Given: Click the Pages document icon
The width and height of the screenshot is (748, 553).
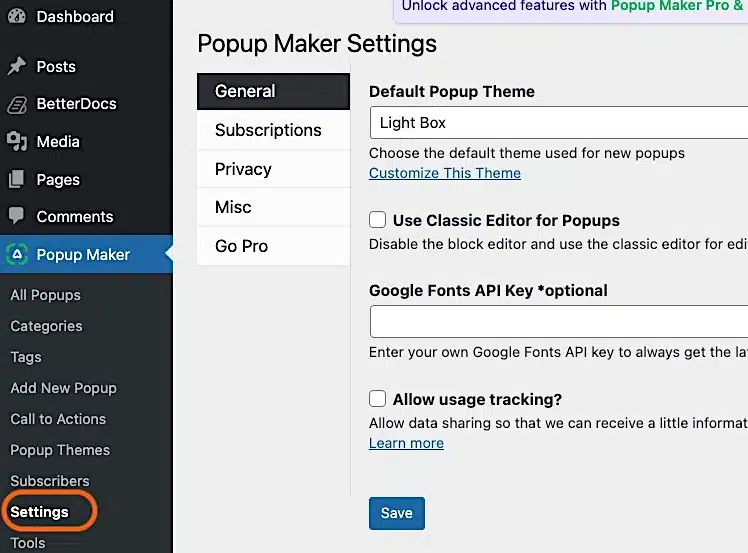Looking at the screenshot, I should coord(17,179).
